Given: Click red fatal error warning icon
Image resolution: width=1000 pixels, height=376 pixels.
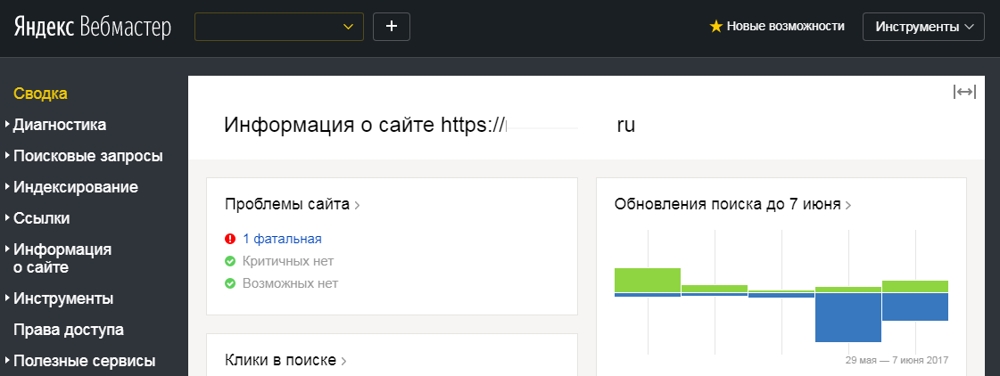Looking at the screenshot, I should point(230,239).
